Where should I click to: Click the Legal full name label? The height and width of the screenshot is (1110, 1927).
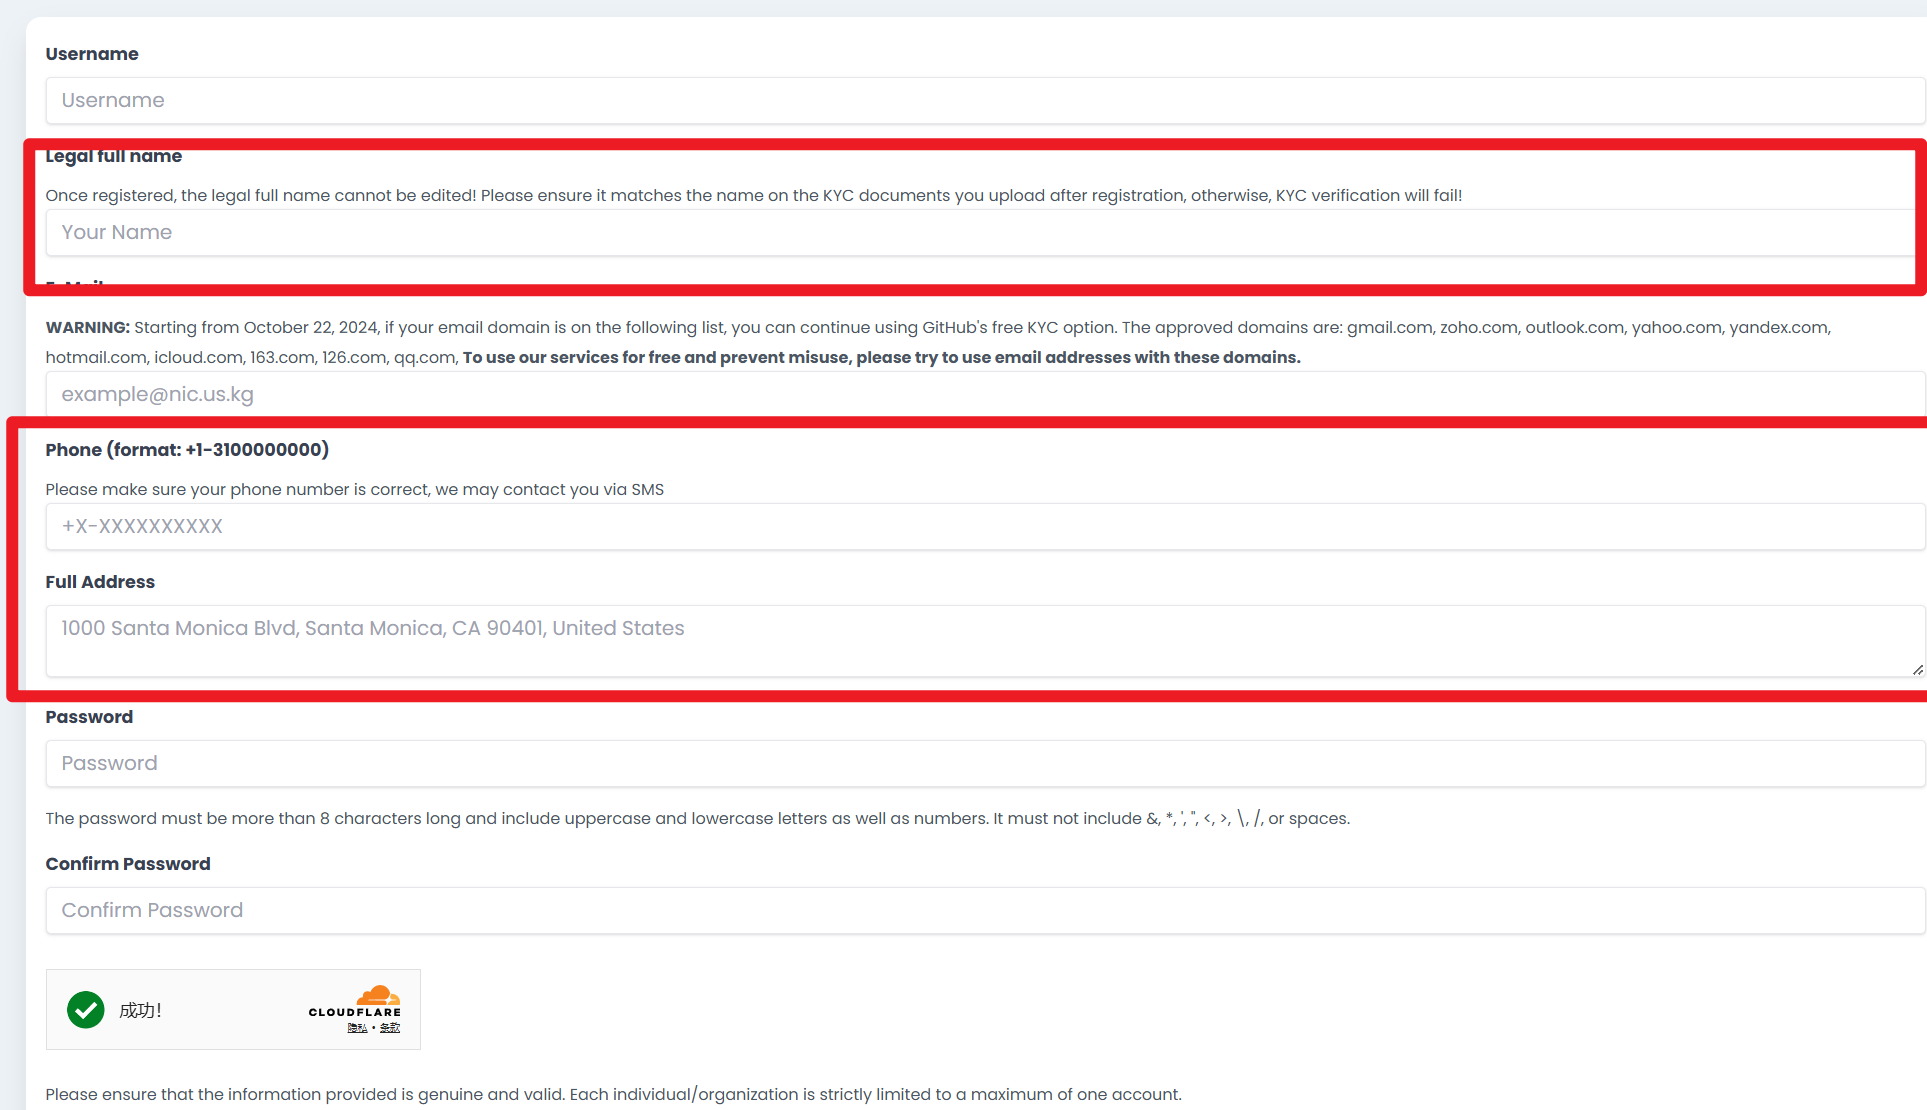click(x=113, y=156)
